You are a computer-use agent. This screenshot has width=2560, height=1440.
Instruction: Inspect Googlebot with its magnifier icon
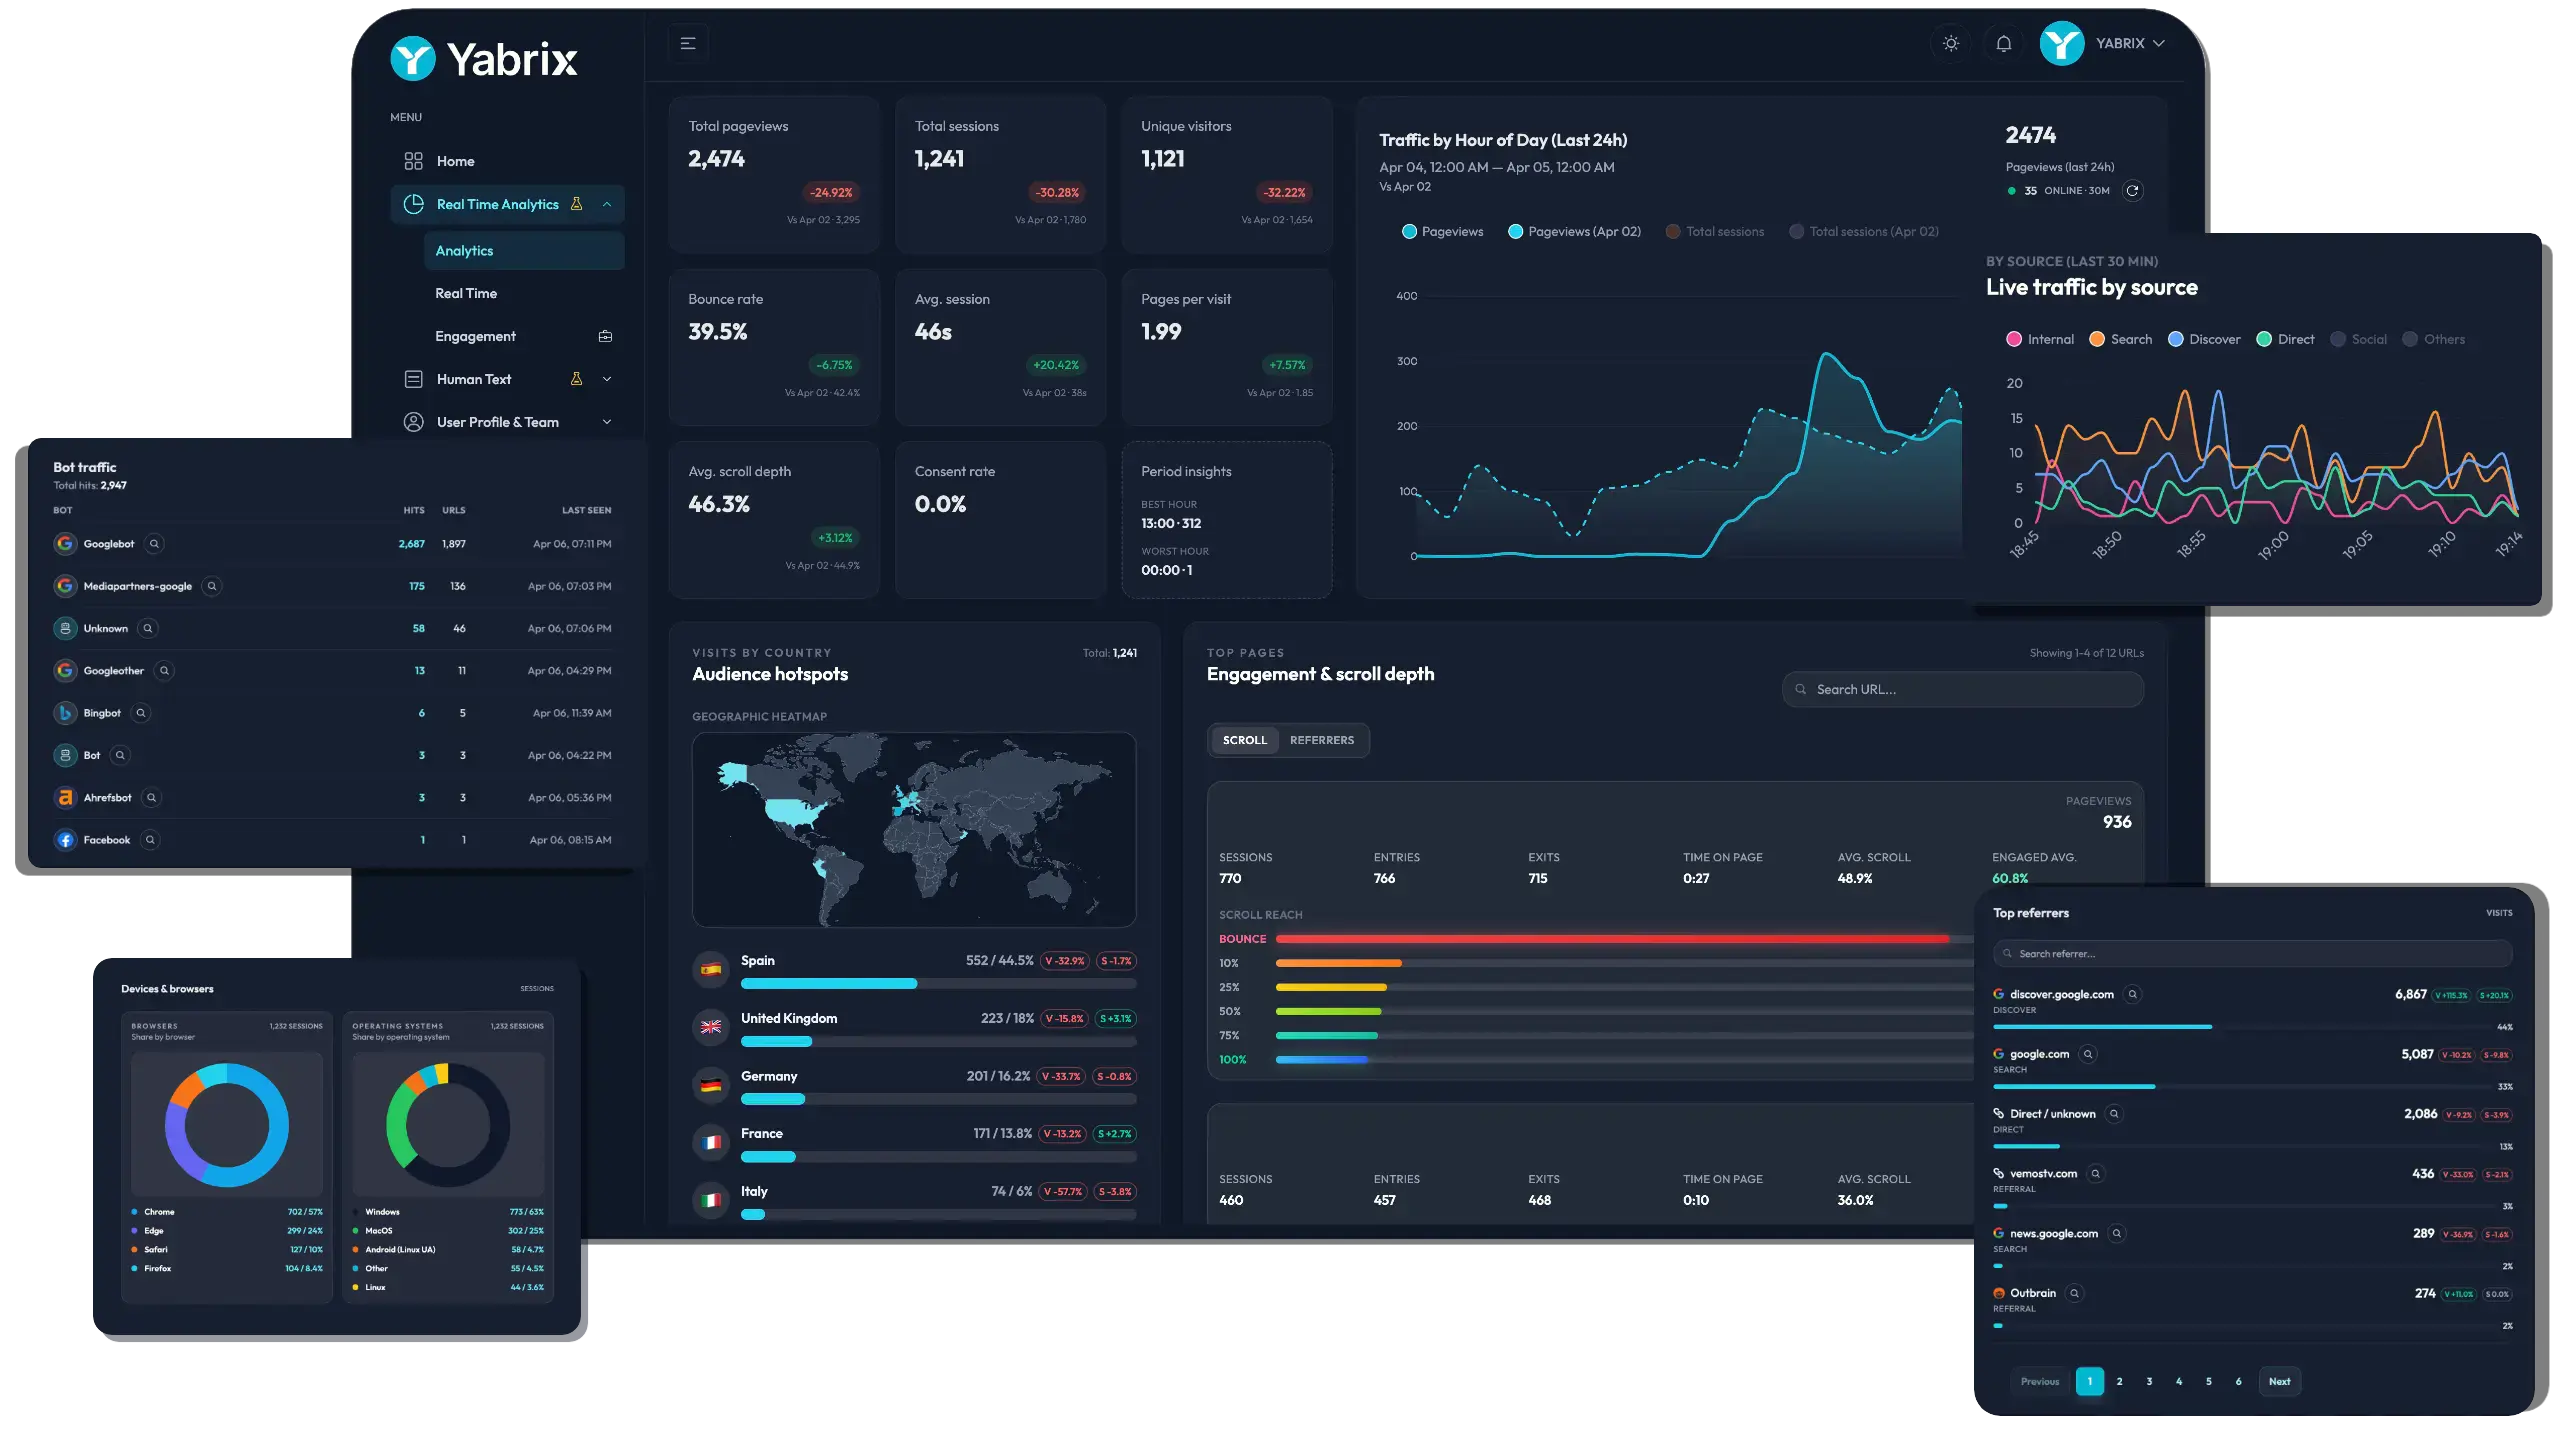pos(153,543)
